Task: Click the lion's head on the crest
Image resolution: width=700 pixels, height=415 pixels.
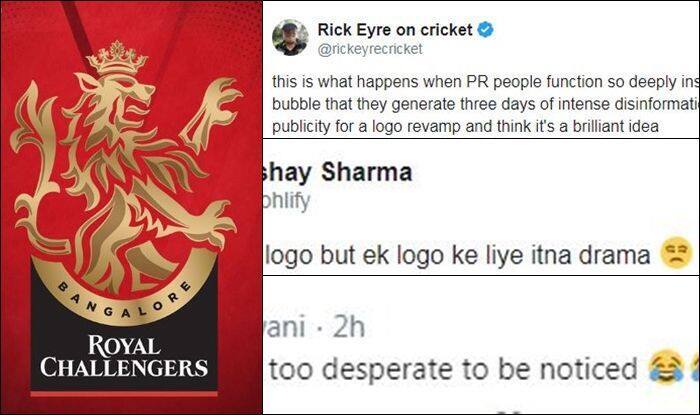Action: click(x=120, y=95)
